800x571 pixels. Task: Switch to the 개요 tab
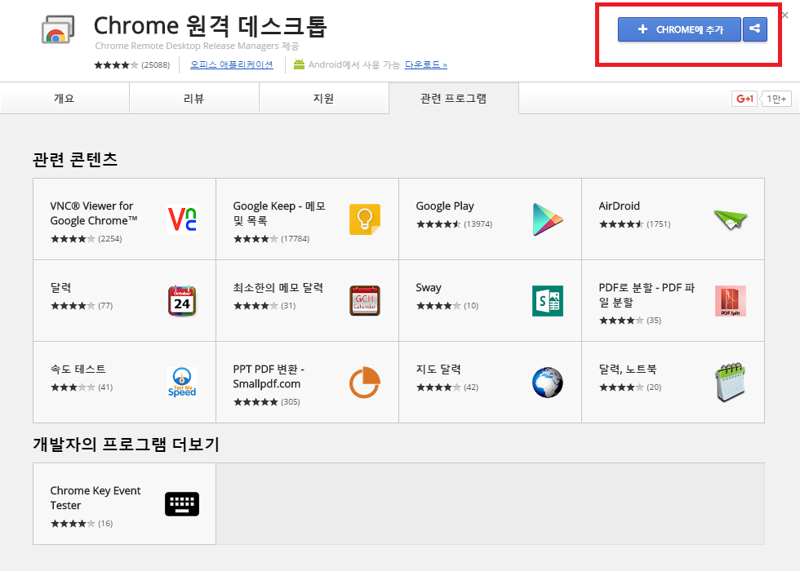point(64,98)
